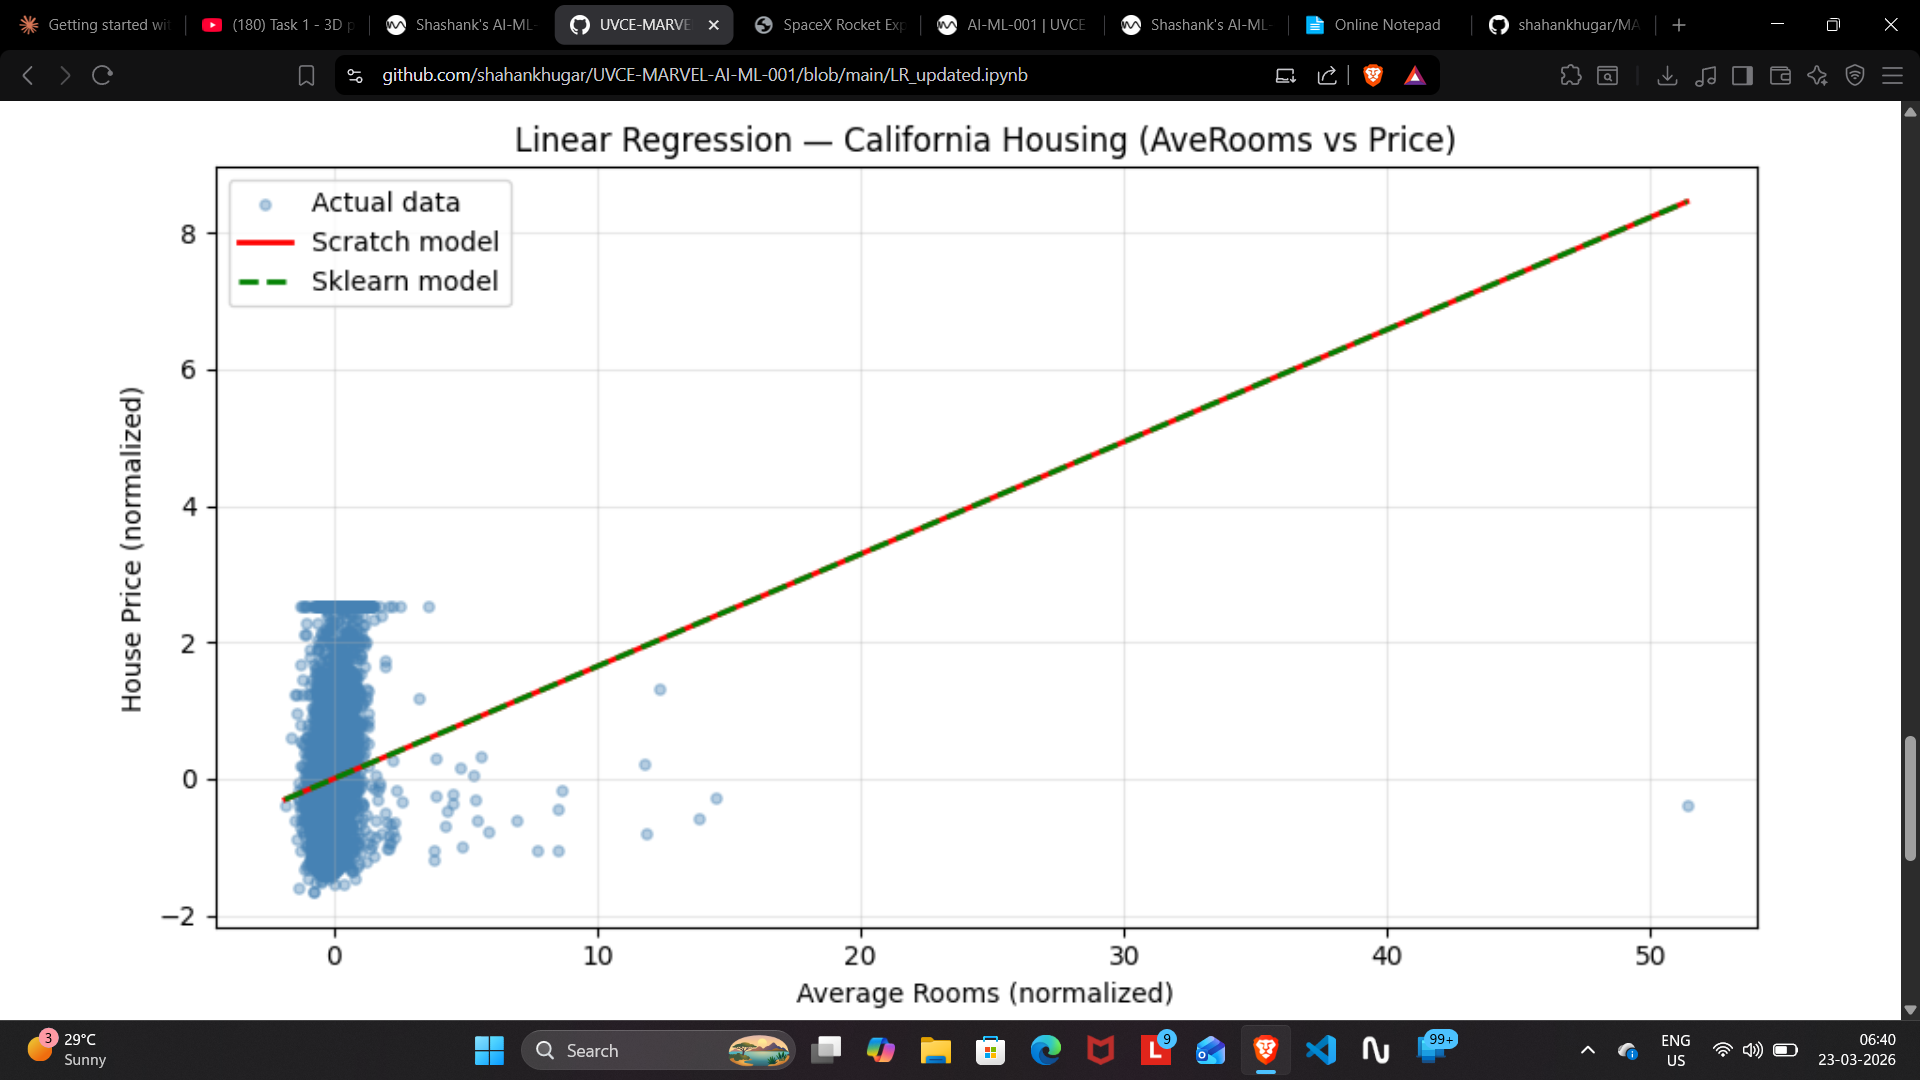Image resolution: width=1920 pixels, height=1080 pixels.
Task: Open the Brave hamburger main menu
Action: tap(1892, 75)
